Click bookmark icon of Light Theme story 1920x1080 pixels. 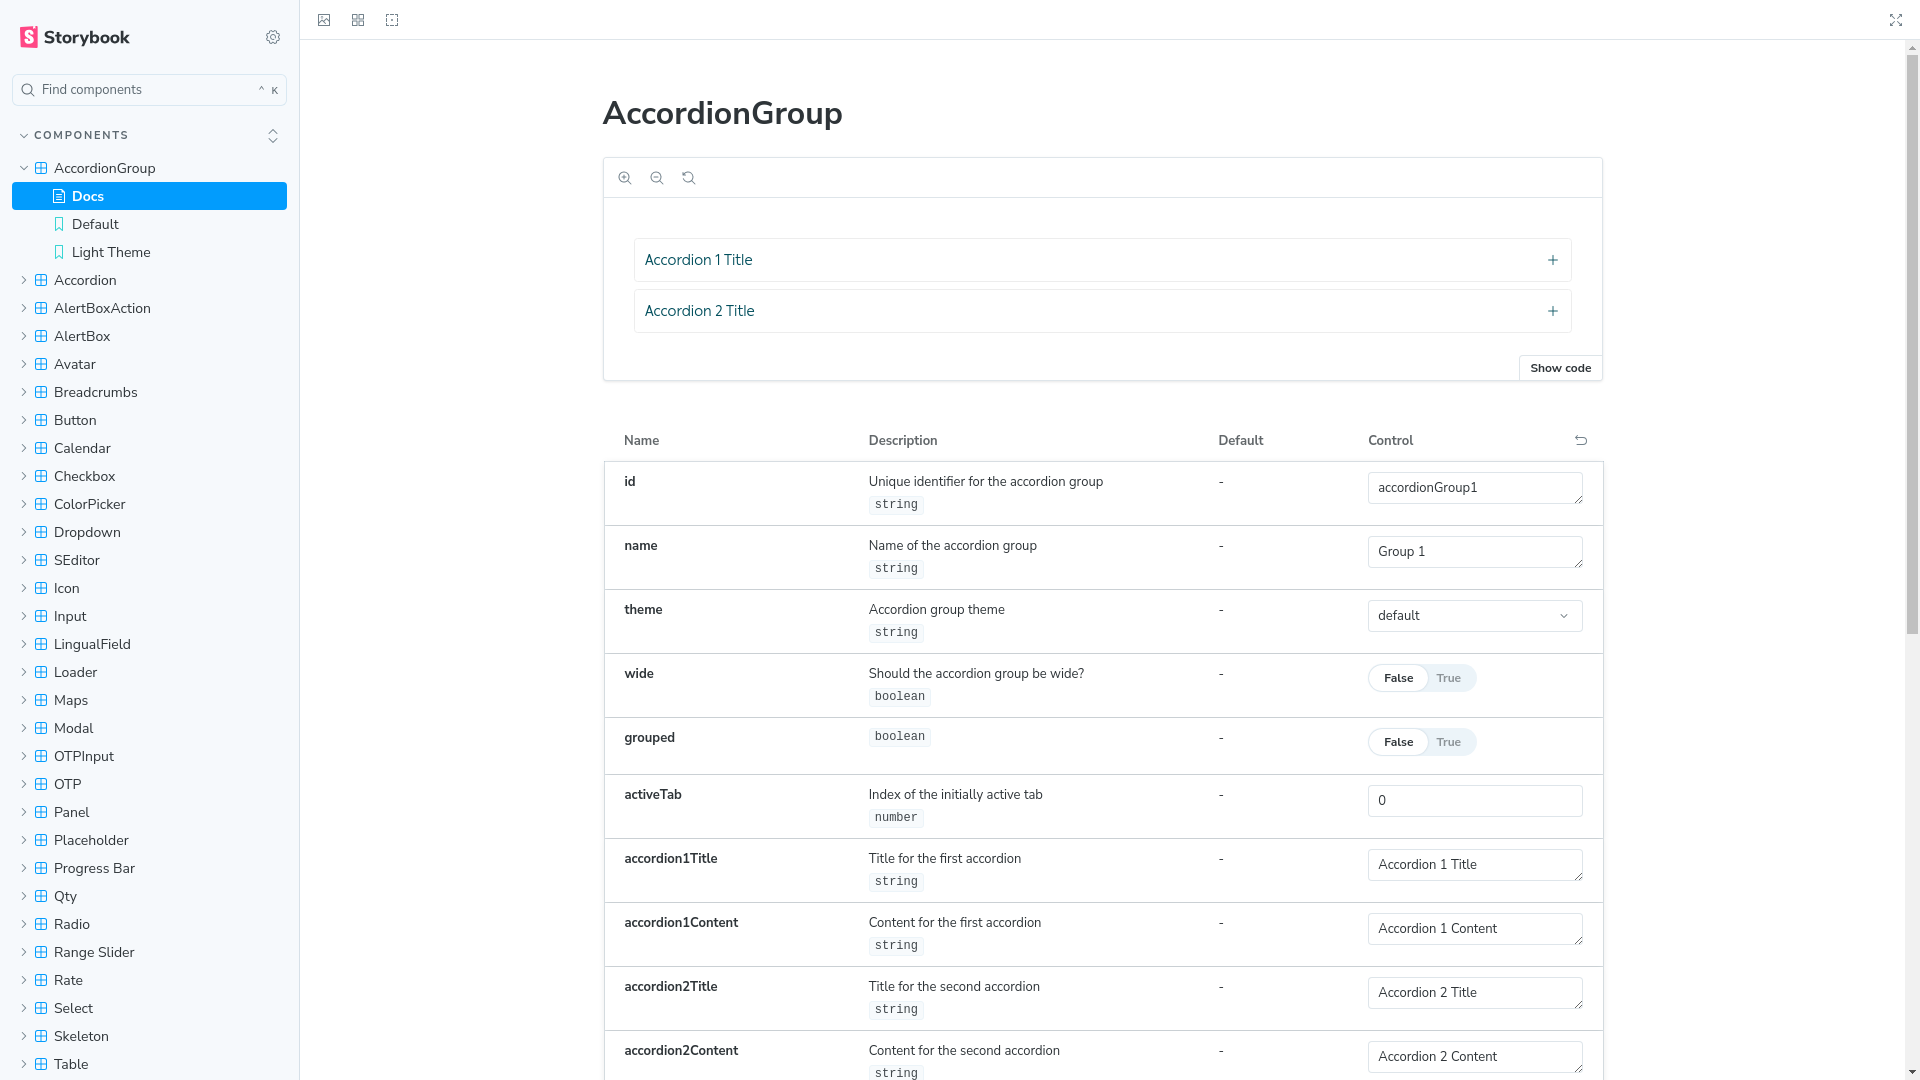pos(59,252)
